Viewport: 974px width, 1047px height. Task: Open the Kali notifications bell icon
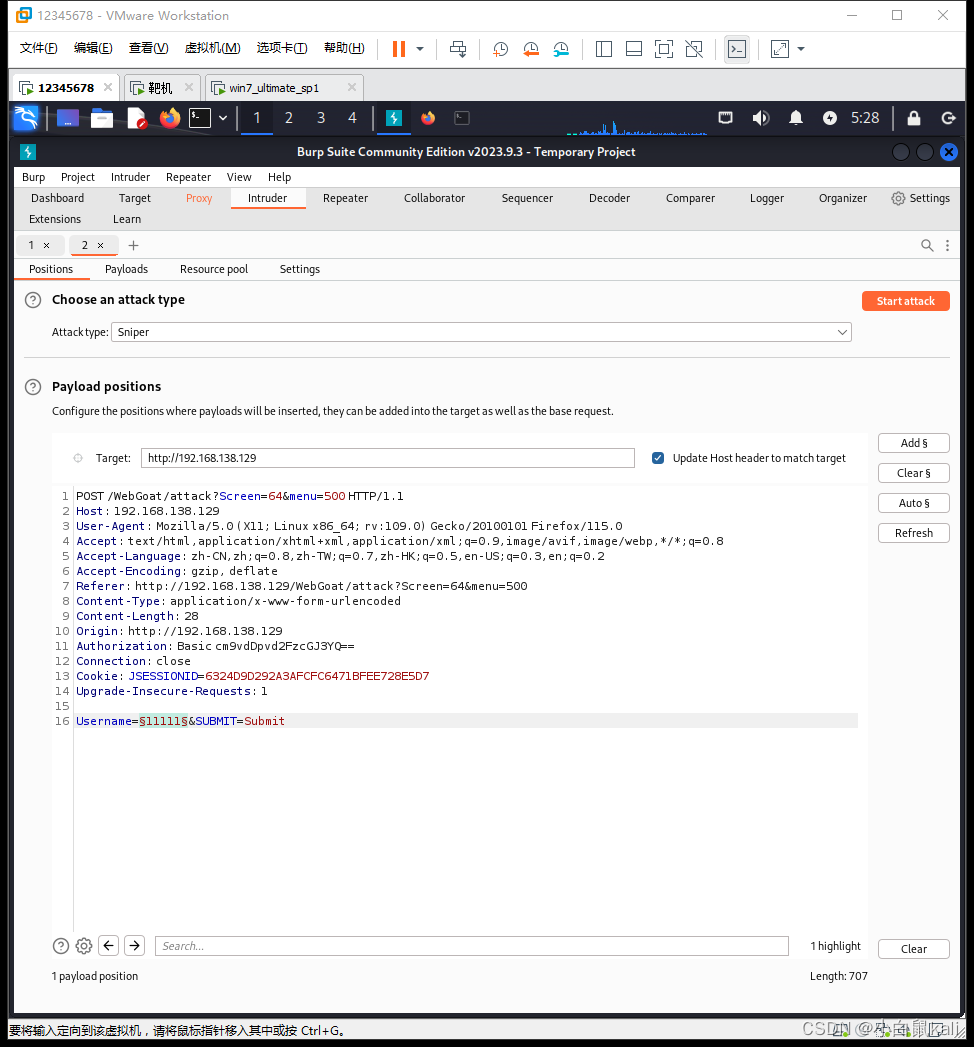pos(796,118)
